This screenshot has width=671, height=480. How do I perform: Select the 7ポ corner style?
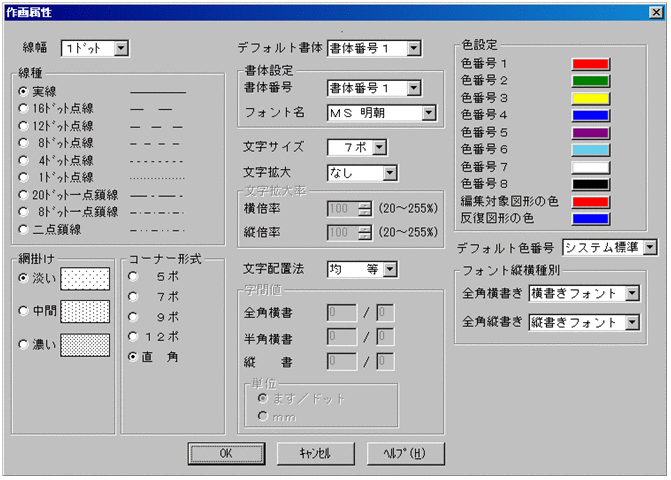click(x=133, y=296)
